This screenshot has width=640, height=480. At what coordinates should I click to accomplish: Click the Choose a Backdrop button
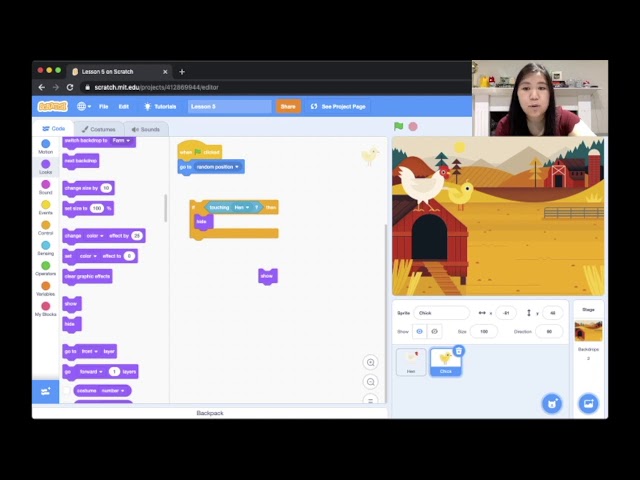point(588,404)
